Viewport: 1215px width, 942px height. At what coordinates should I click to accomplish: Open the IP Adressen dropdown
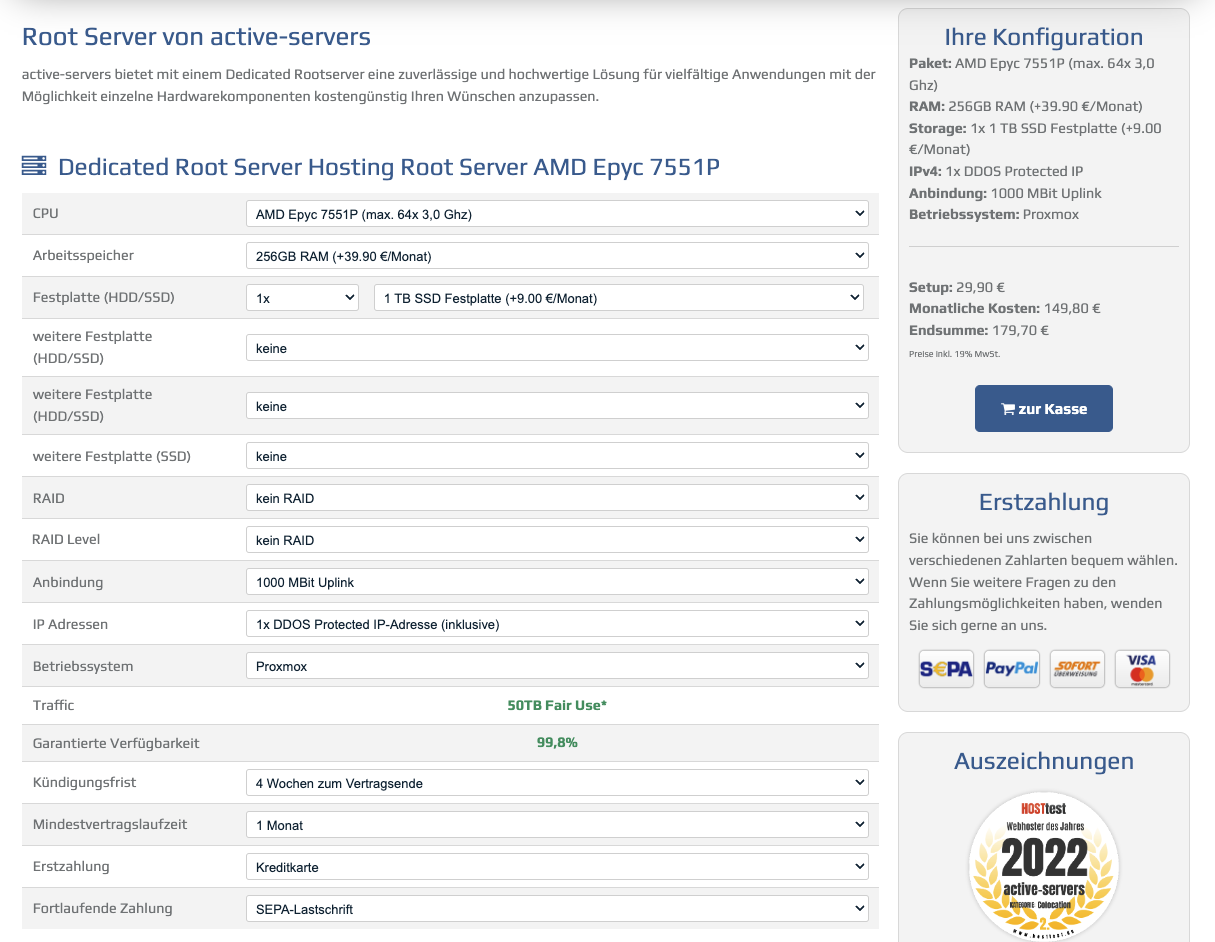pyautogui.click(x=557, y=624)
